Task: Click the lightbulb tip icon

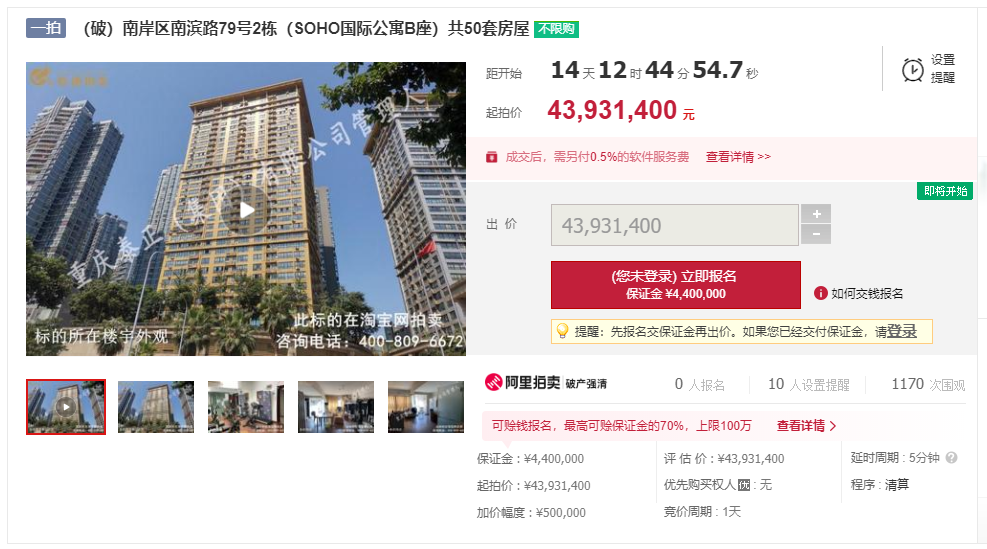Action: click(x=562, y=331)
